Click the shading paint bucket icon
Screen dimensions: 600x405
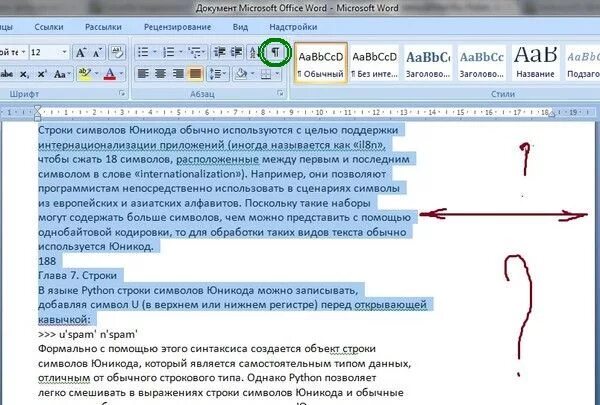pos(241,73)
